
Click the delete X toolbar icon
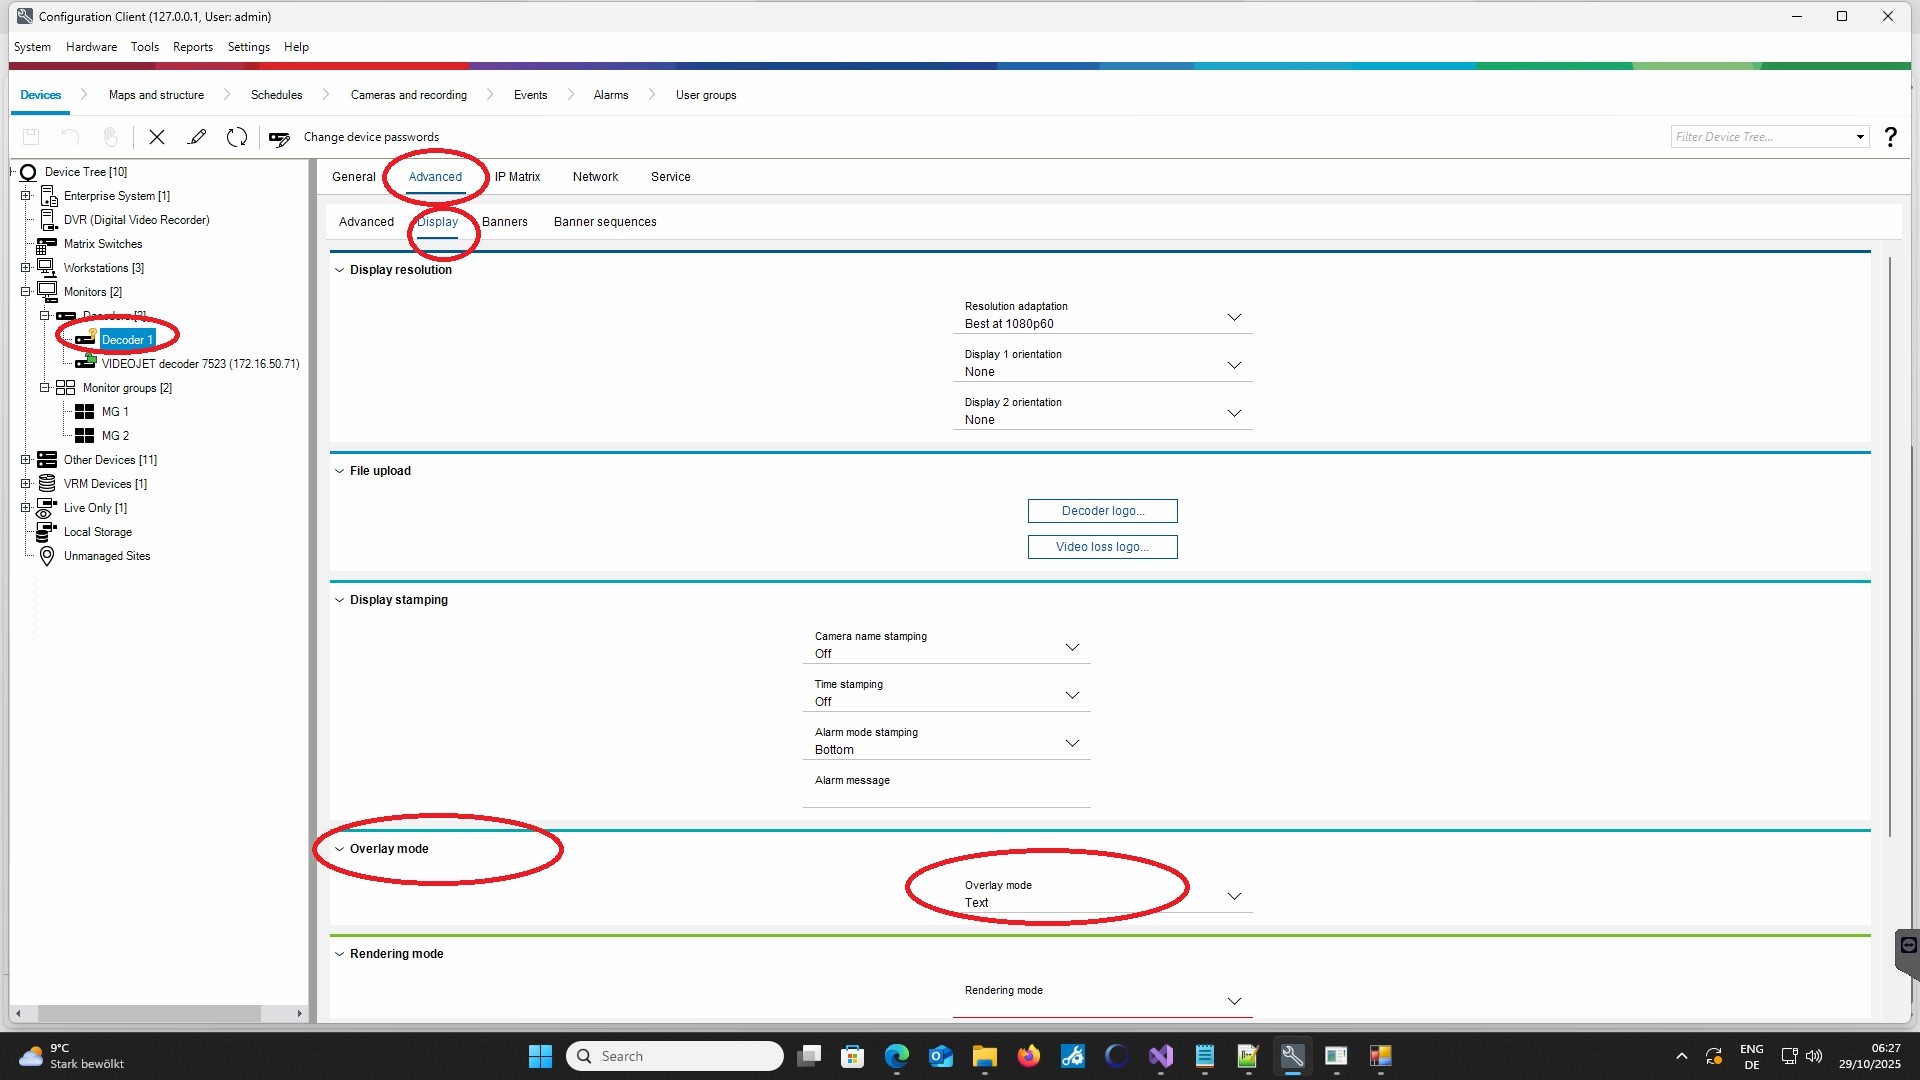point(157,137)
